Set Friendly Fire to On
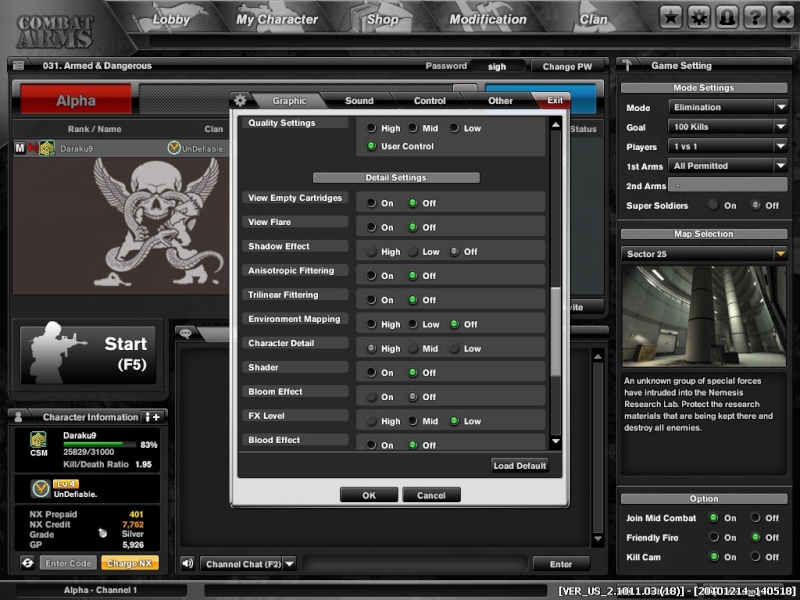 (x=714, y=537)
